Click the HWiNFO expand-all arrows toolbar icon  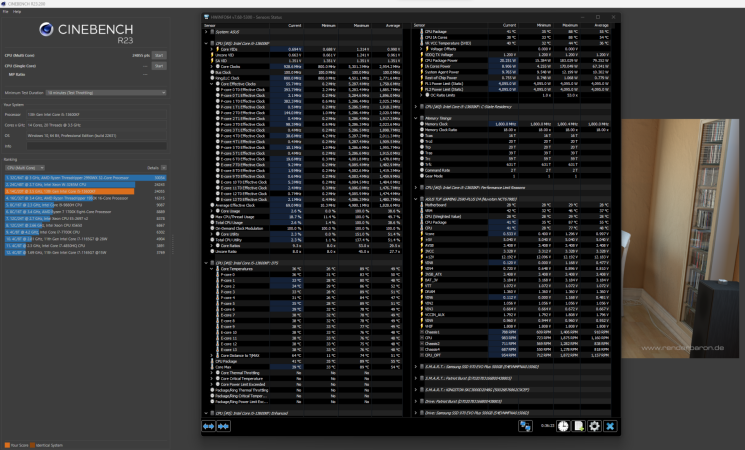pos(209,426)
